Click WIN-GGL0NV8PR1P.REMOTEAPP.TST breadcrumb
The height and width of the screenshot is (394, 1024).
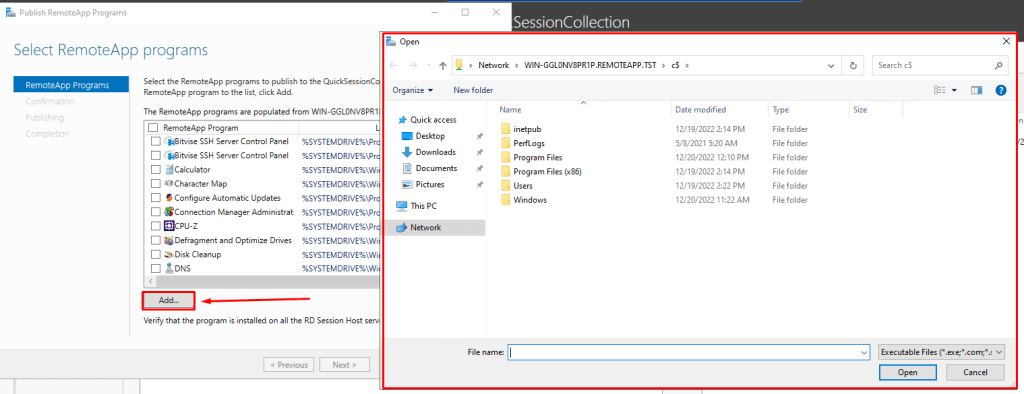(589, 65)
